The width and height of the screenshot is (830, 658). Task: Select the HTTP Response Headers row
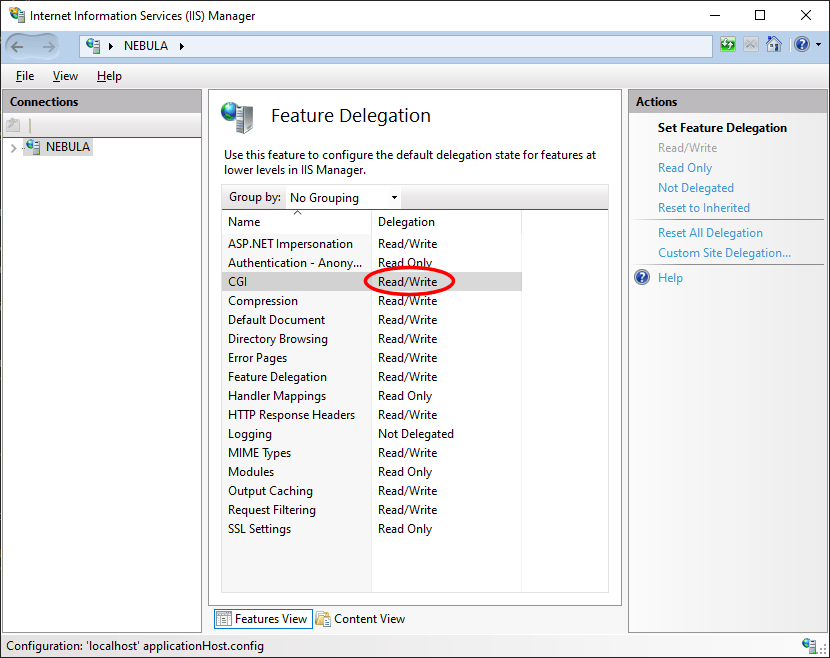pyautogui.click(x=372, y=415)
